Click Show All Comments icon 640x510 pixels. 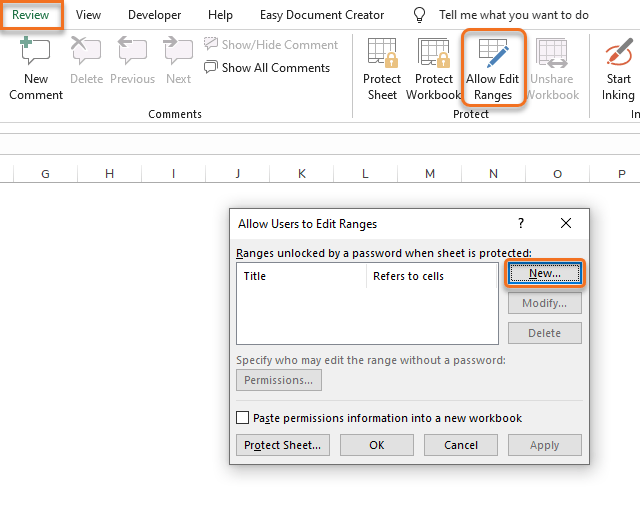point(211,68)
